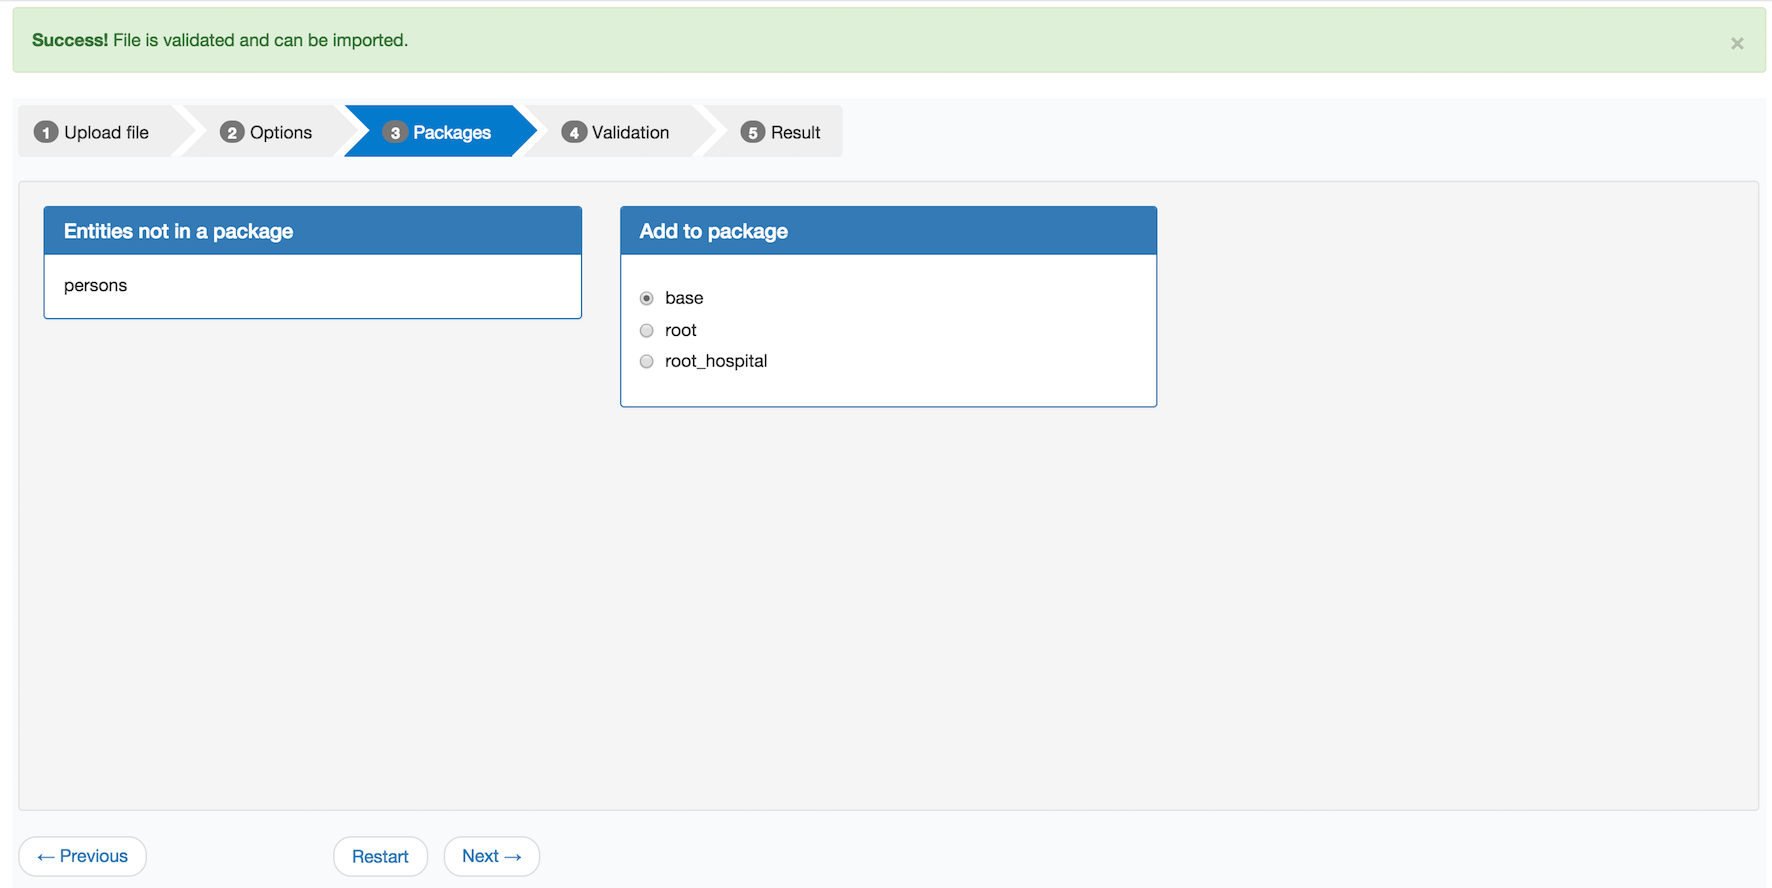Screen dimensions: 1772x888
Task: Click the Entities not in a package header
Action: click(x=313, y=231)
